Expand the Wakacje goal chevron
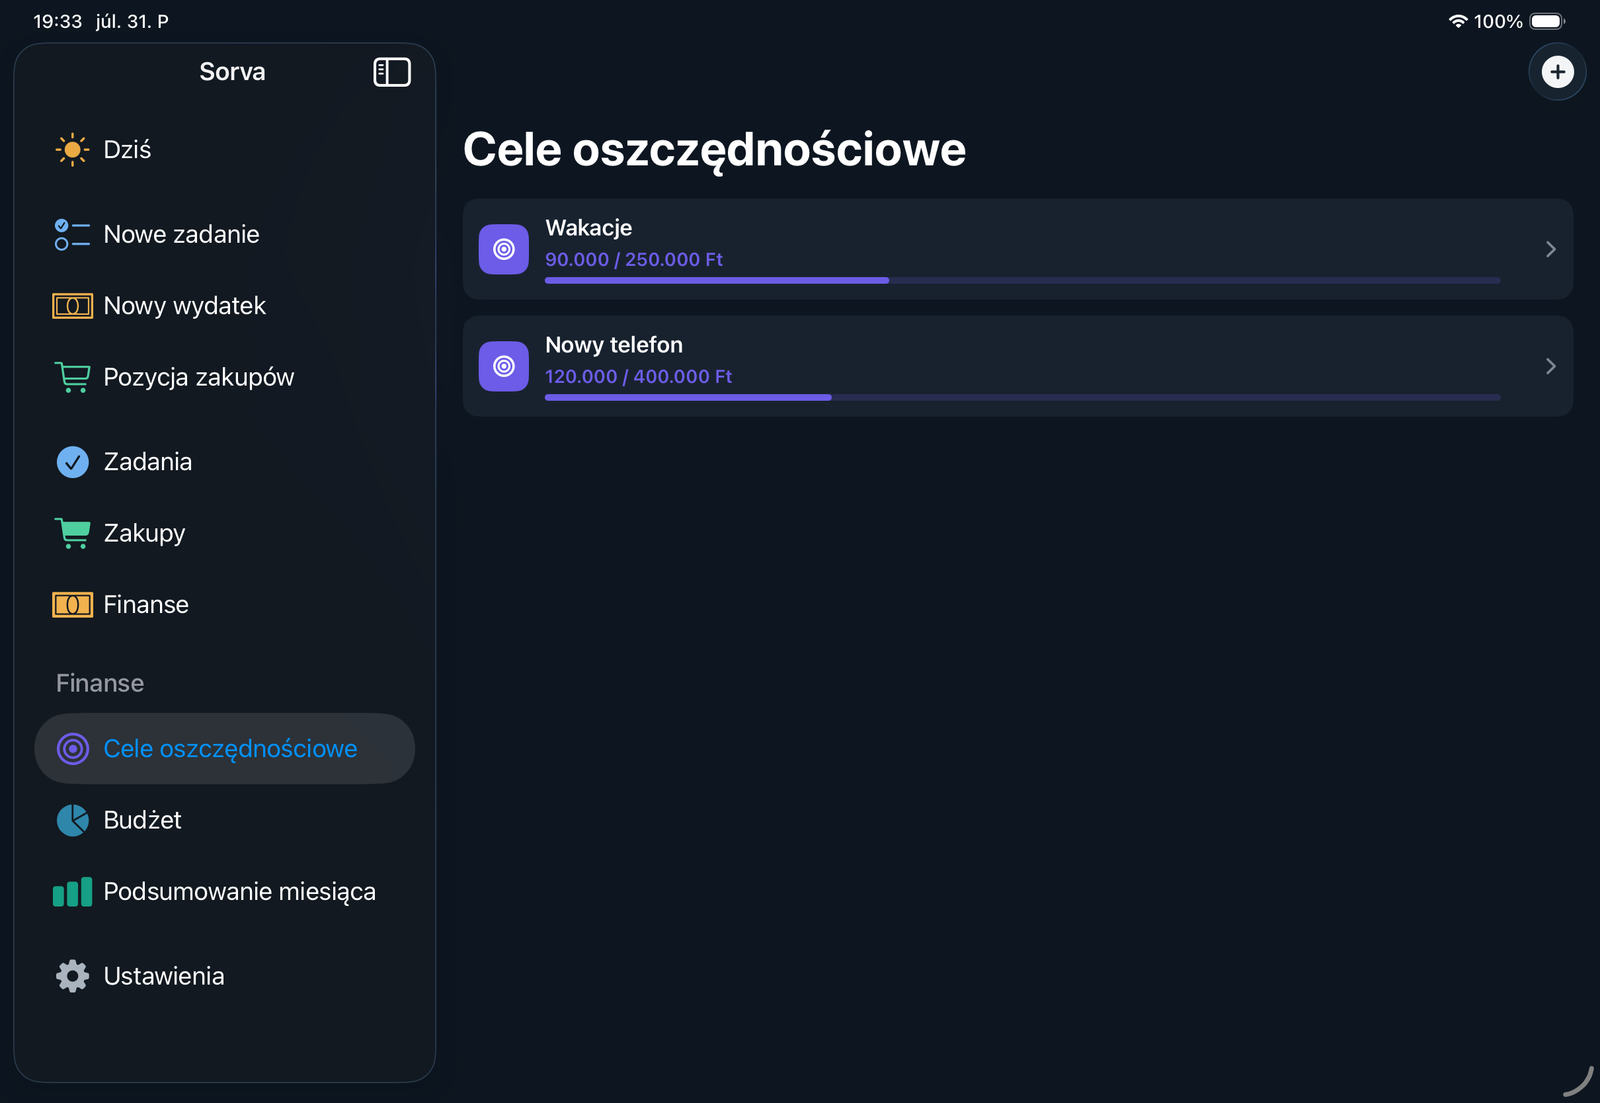This screenshot has height=1103, width=1600. [x=1550, y=249]
